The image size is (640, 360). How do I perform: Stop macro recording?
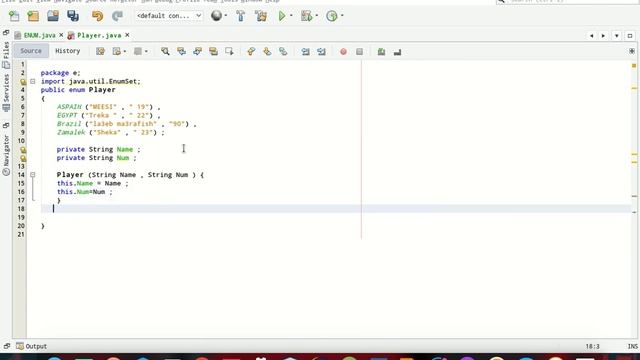359,51
